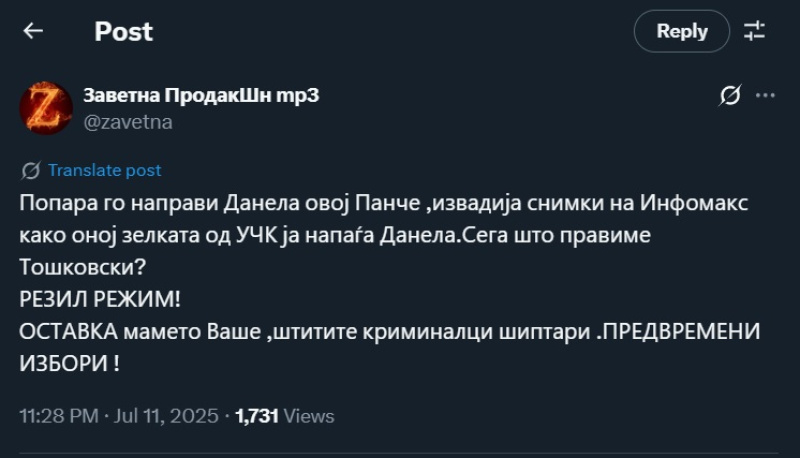The width and height of the screenshot is (800, 458).
Task: Open the reply sorting sliders icon
Action: [755, 31]
